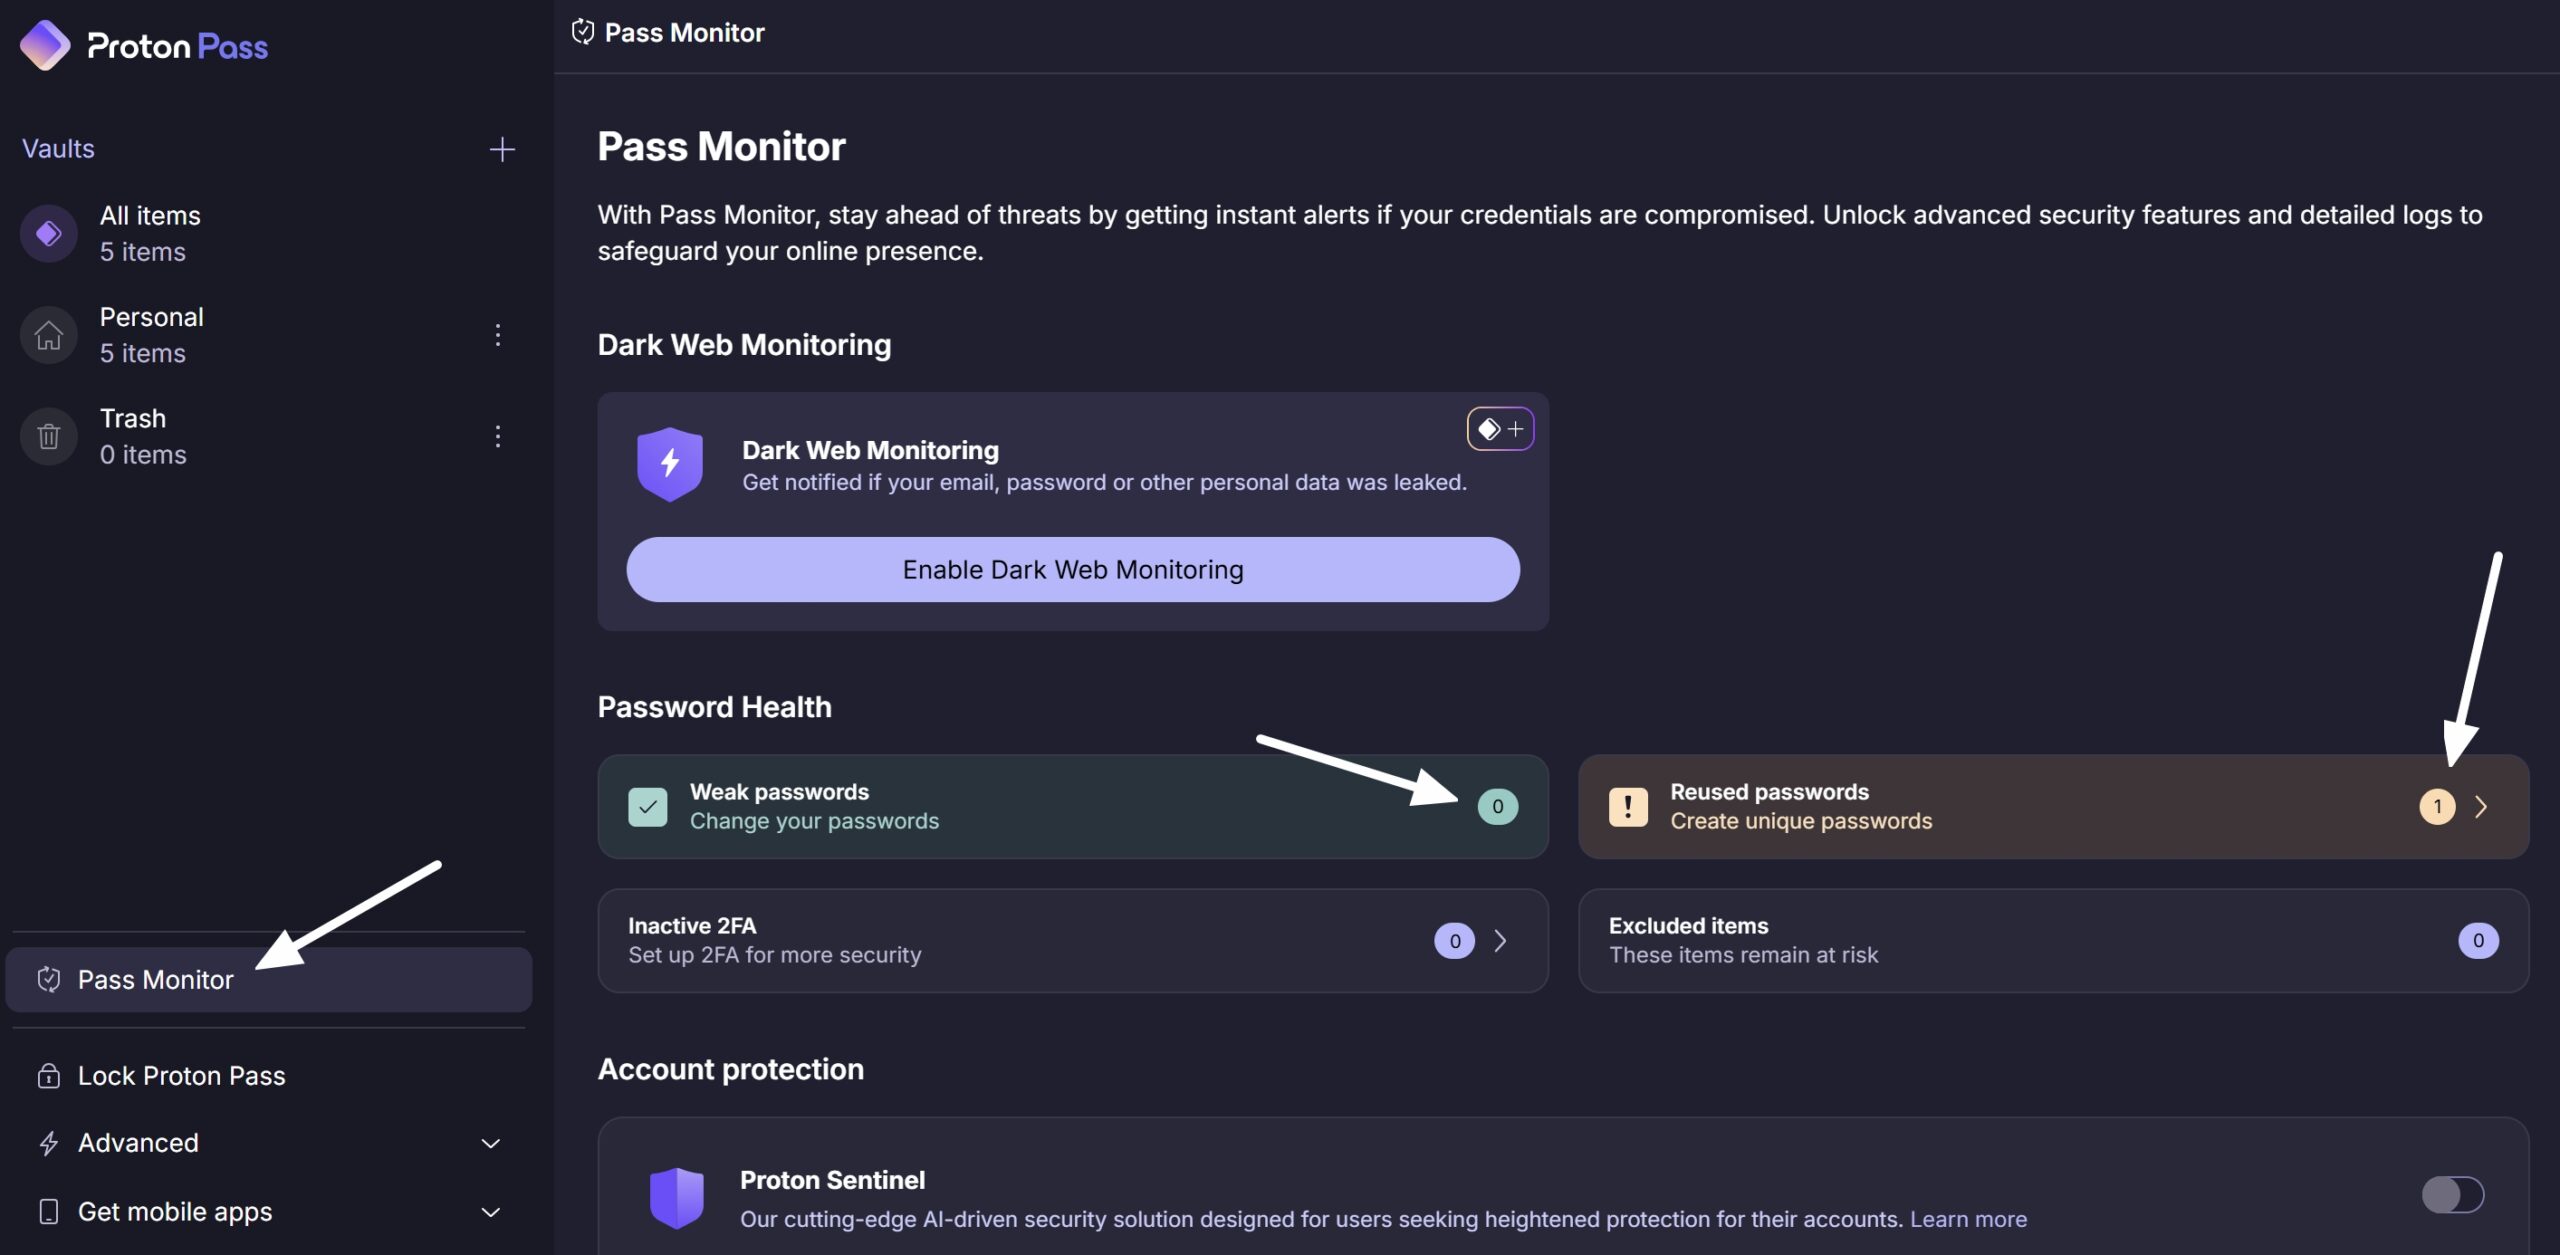
Task: Select Lock Proton Pass
Action: (x=269, y=1075)
